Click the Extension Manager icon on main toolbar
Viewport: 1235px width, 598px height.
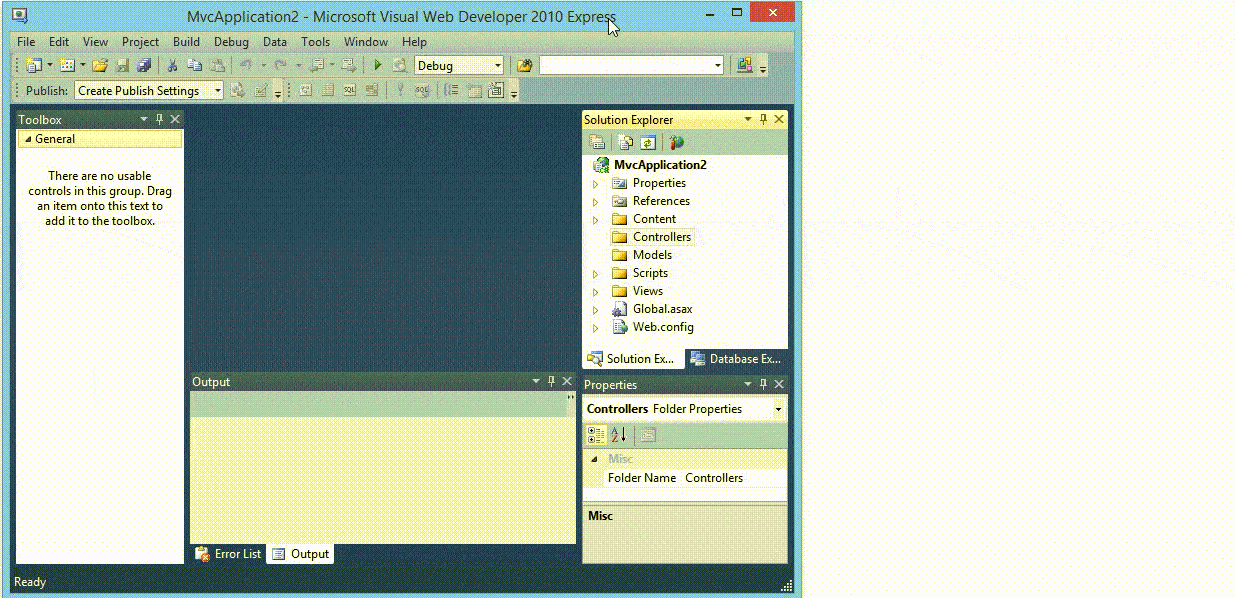744,65
